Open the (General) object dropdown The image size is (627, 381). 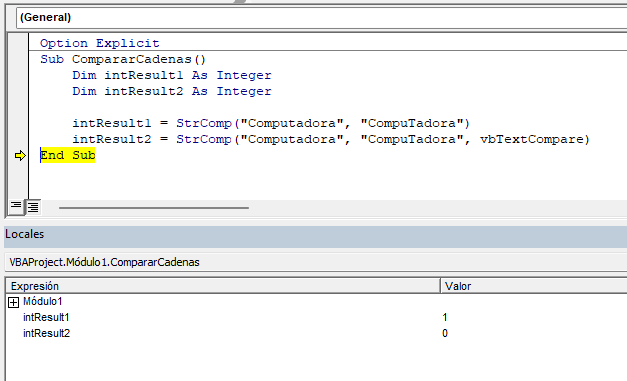click(321, 18)
